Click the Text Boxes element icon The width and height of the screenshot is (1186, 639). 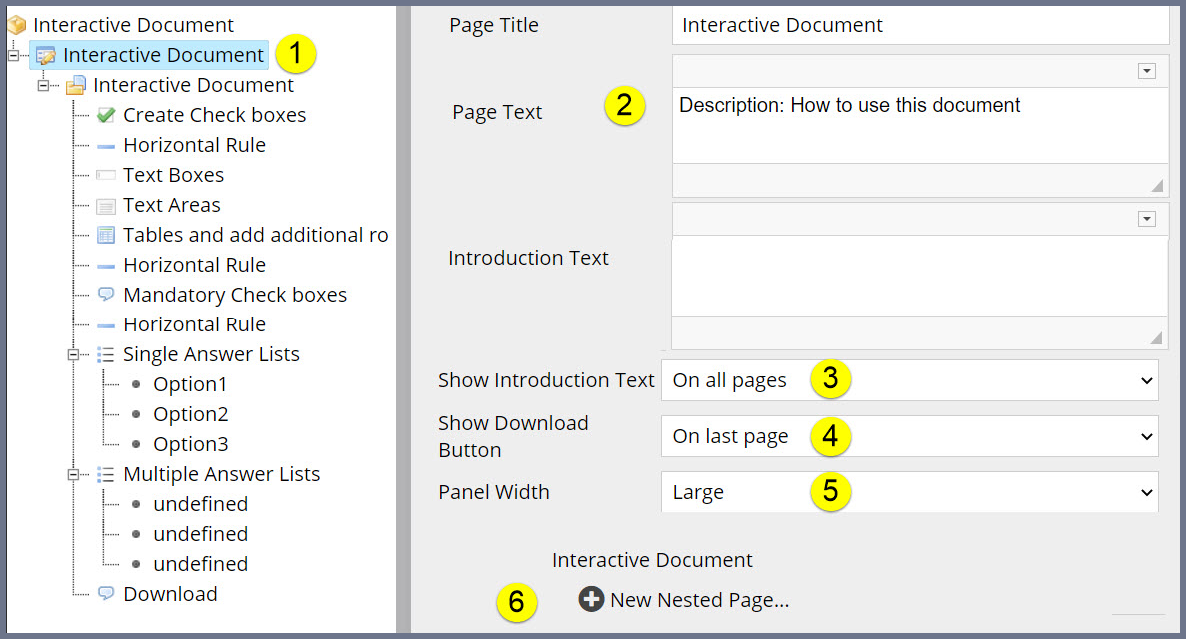[105, 174]
